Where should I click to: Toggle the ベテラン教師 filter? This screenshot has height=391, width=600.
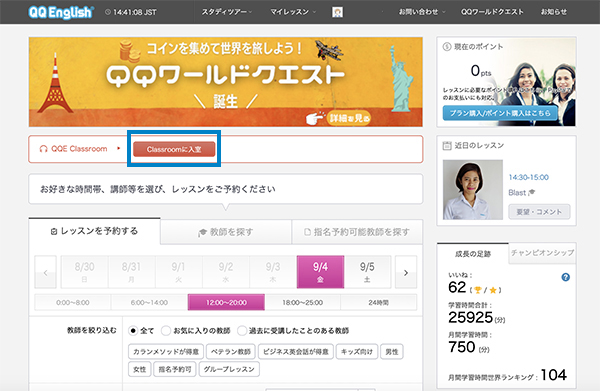[231, 352]
